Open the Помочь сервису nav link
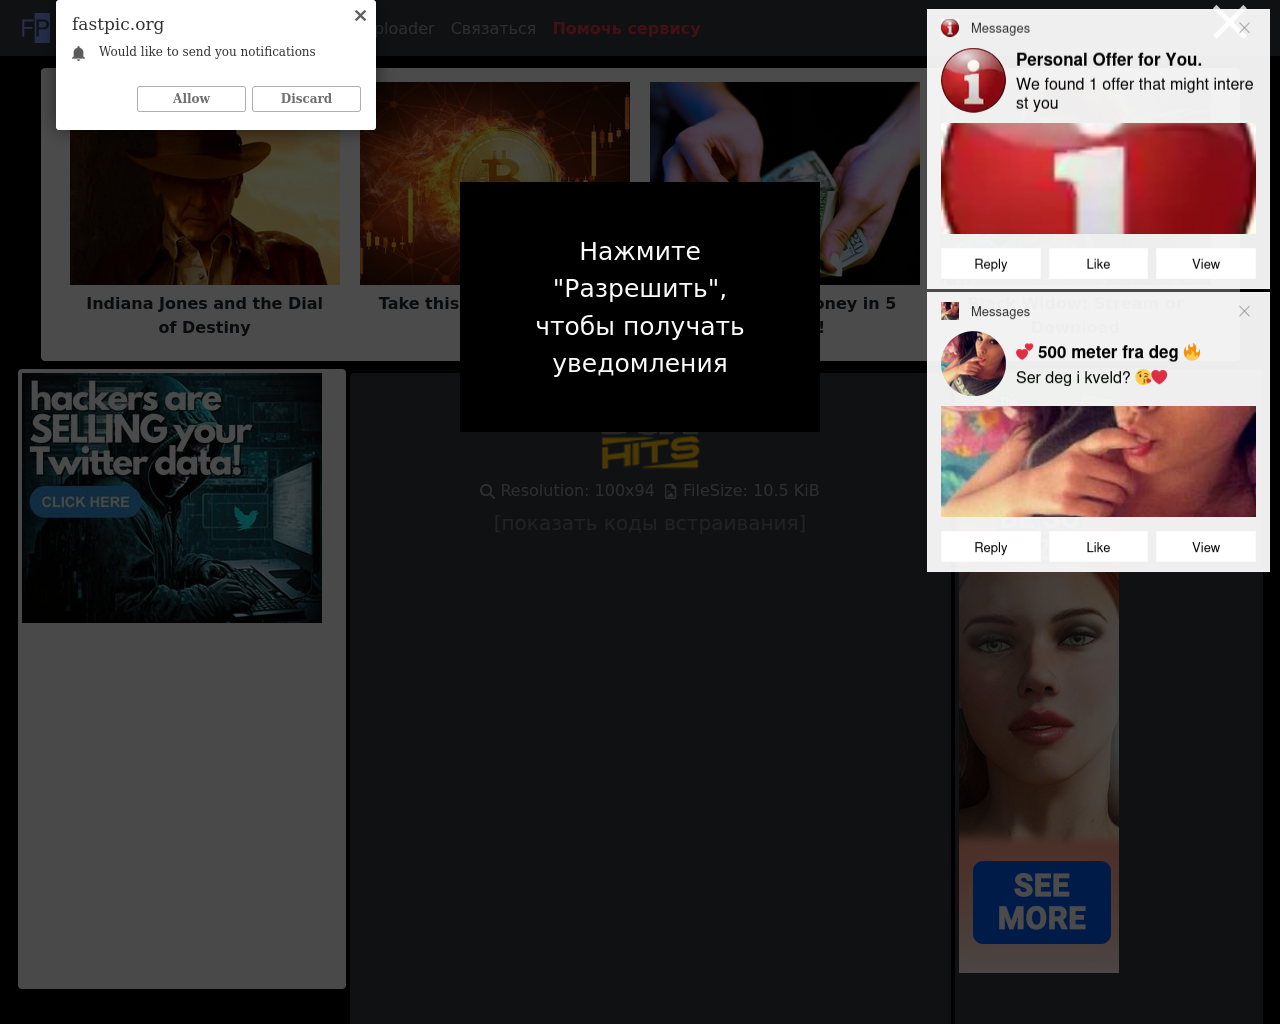Viewport: 1280px width, 1024px height. [x=626, y=28]
